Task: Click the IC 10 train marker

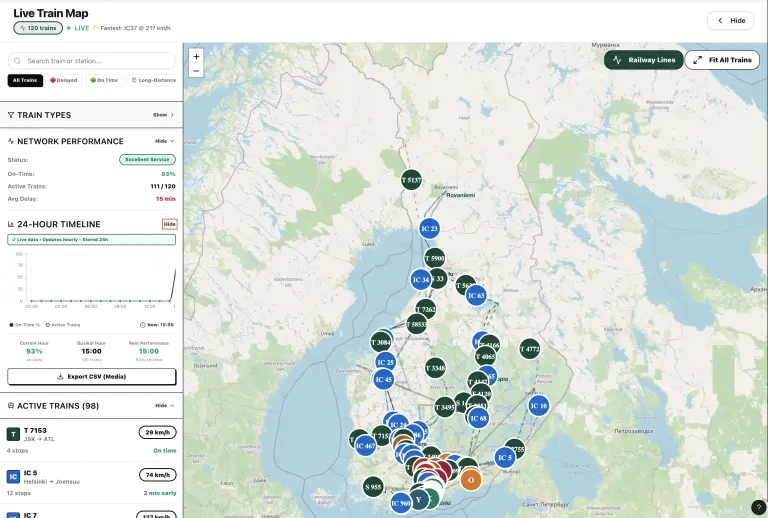Action: click(538, 406)
